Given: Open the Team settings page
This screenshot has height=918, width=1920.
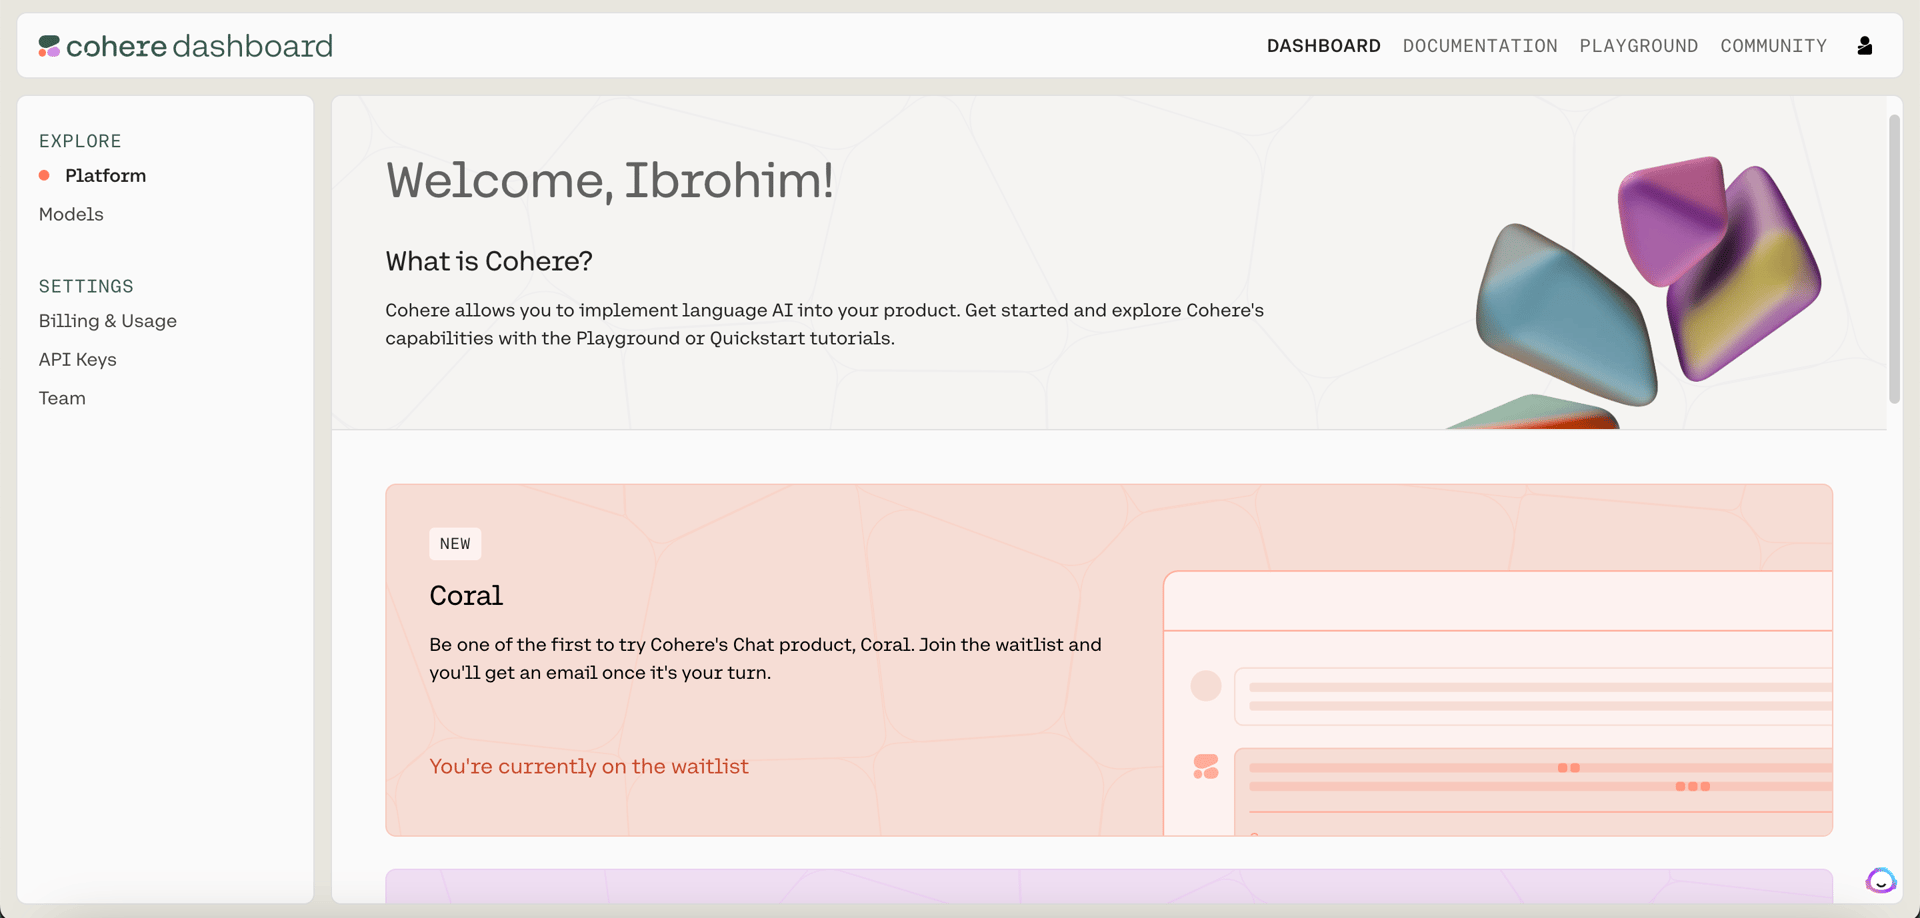Looking at the screenshot, I should click(62, 398).
